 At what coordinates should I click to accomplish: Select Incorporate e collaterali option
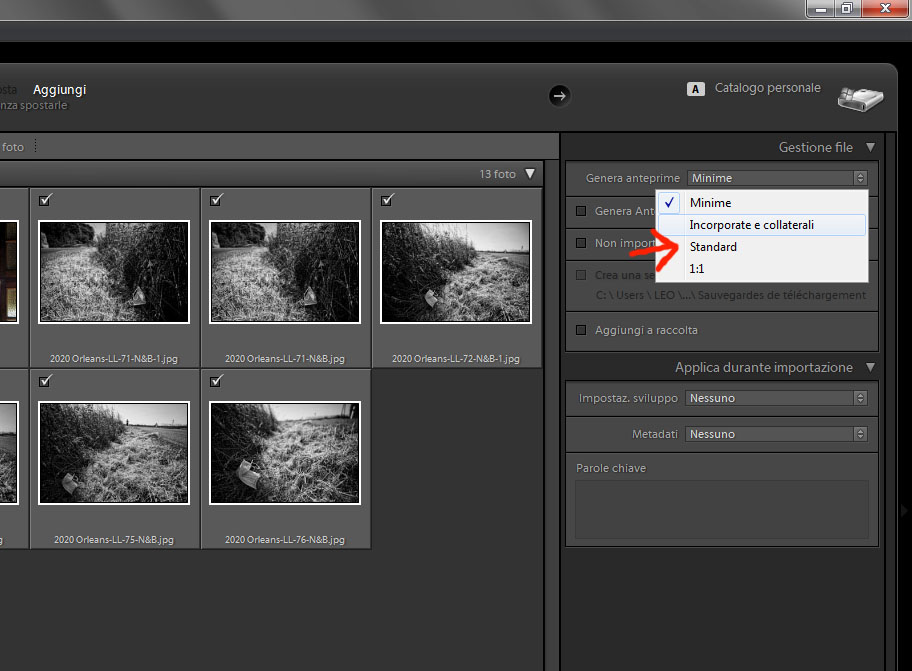click(x=762, y=224)
